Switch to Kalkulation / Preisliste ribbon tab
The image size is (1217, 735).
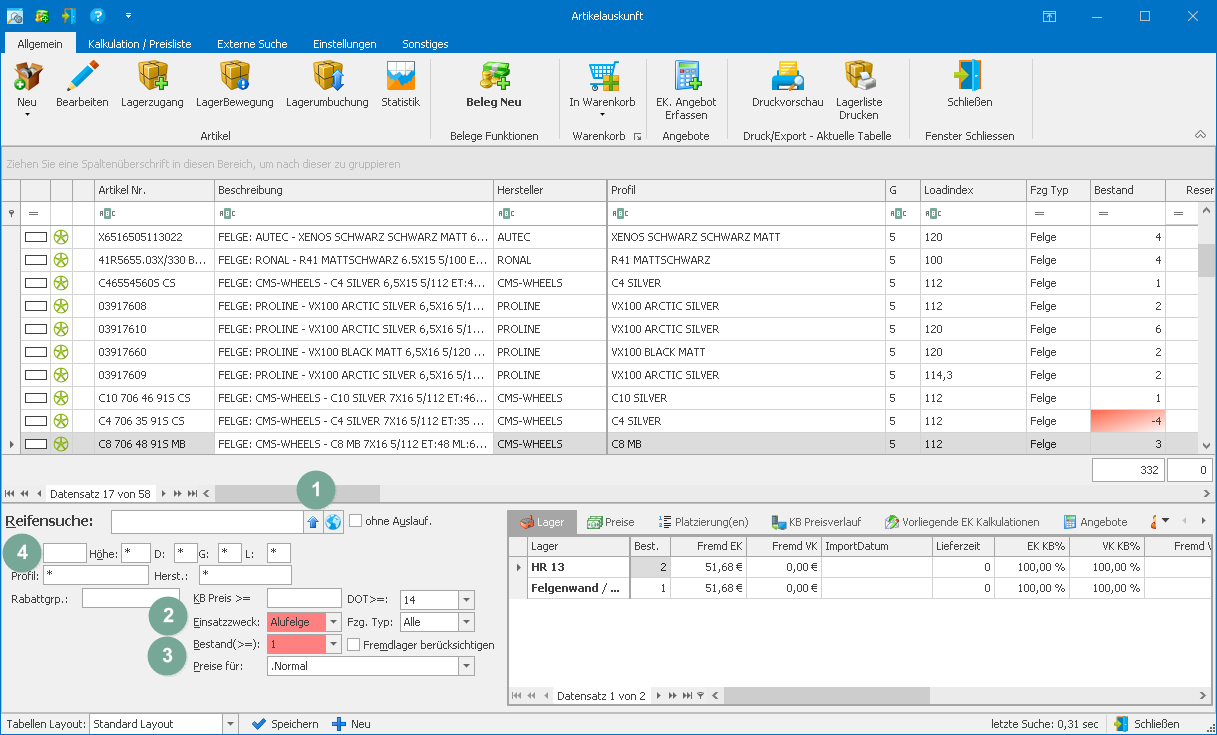pos(140,44)
